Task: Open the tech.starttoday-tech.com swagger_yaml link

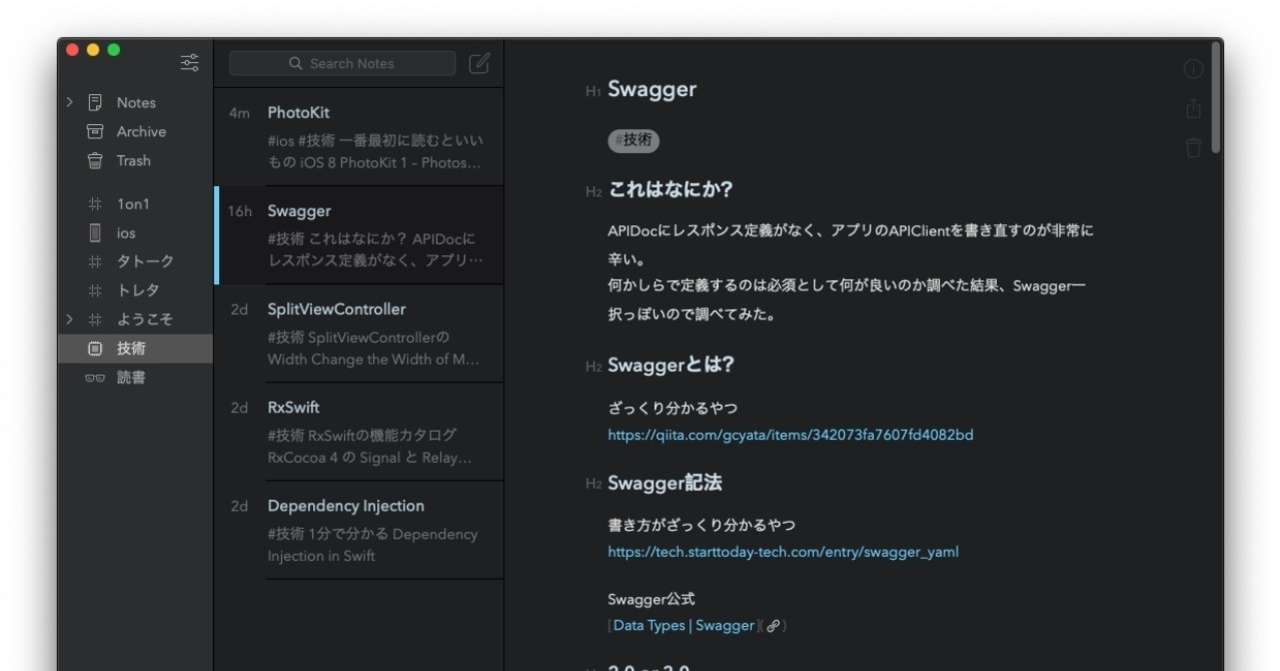Action: click(x=783, y=552)
